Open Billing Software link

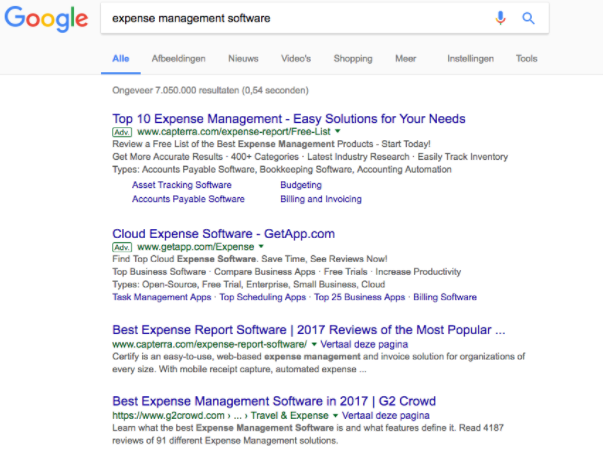click(445, 297)
